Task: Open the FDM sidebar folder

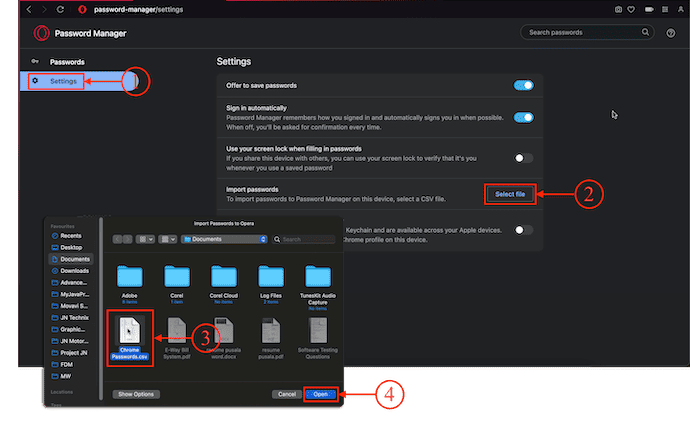Action: [x=70, y=365]
